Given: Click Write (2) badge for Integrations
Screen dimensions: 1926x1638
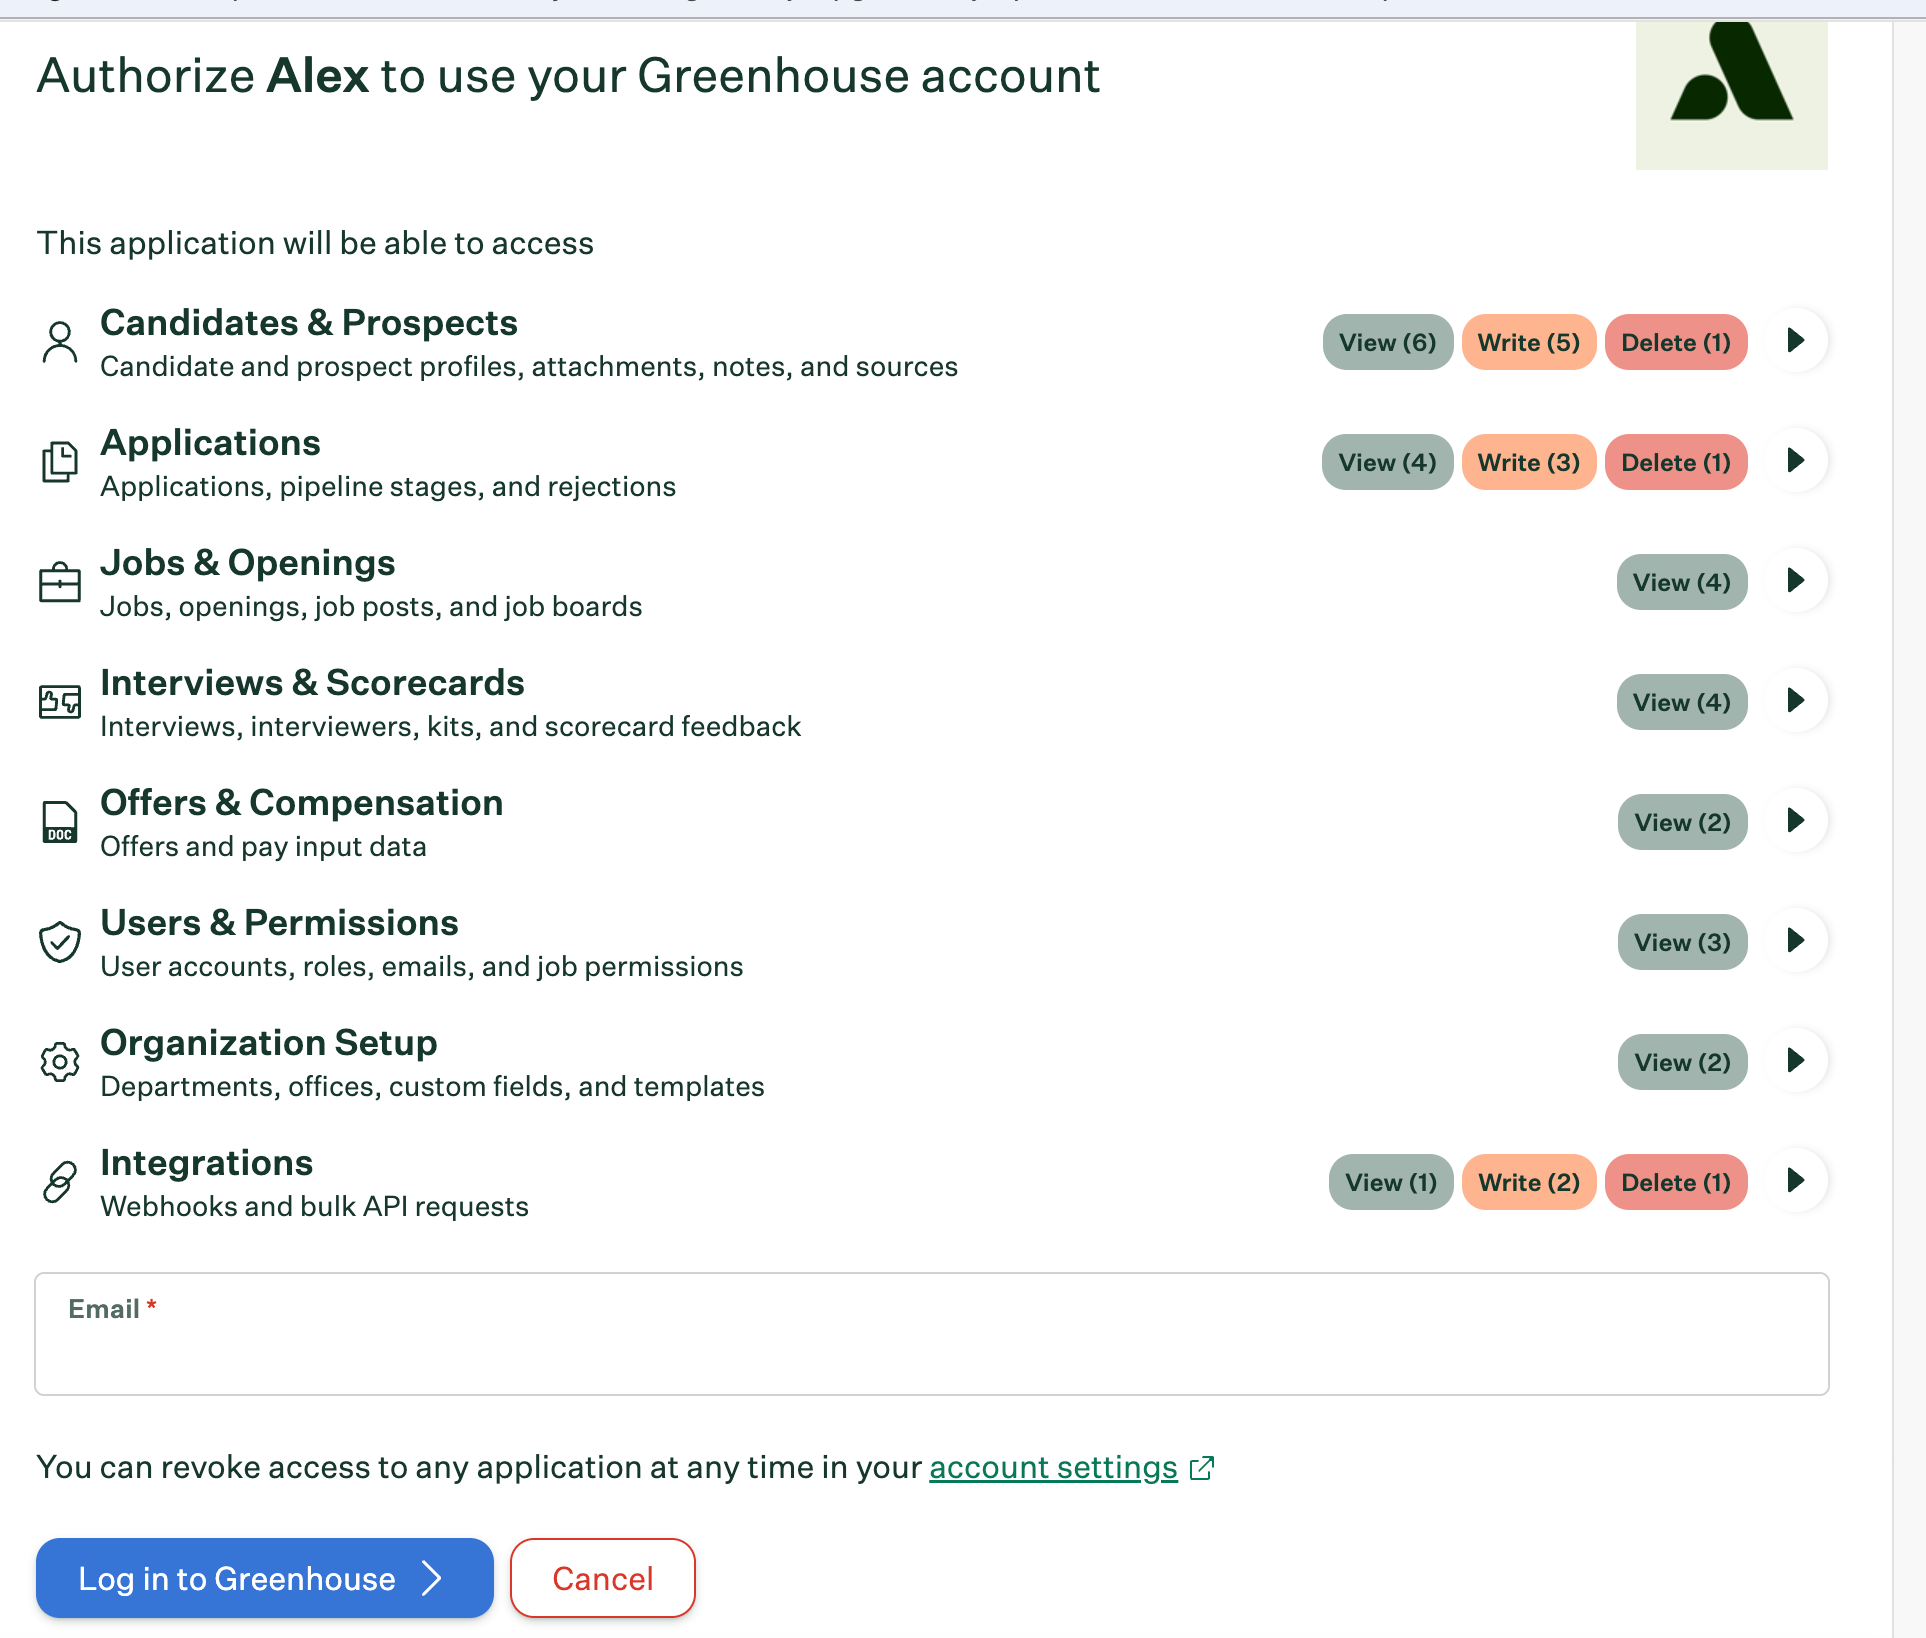Looking at the screenshot, I should tap(1529, 1182).
